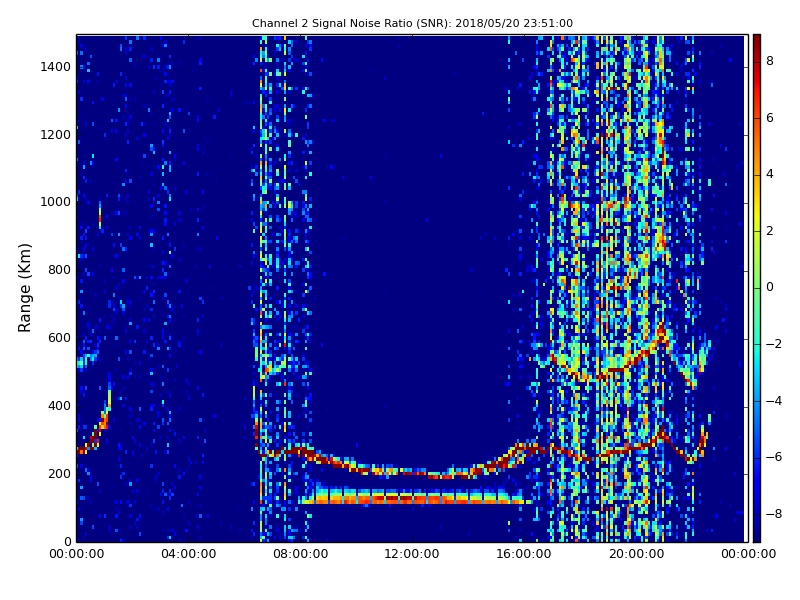
Task: Click the colorbar label −8
Action: [x=774, y=514]
